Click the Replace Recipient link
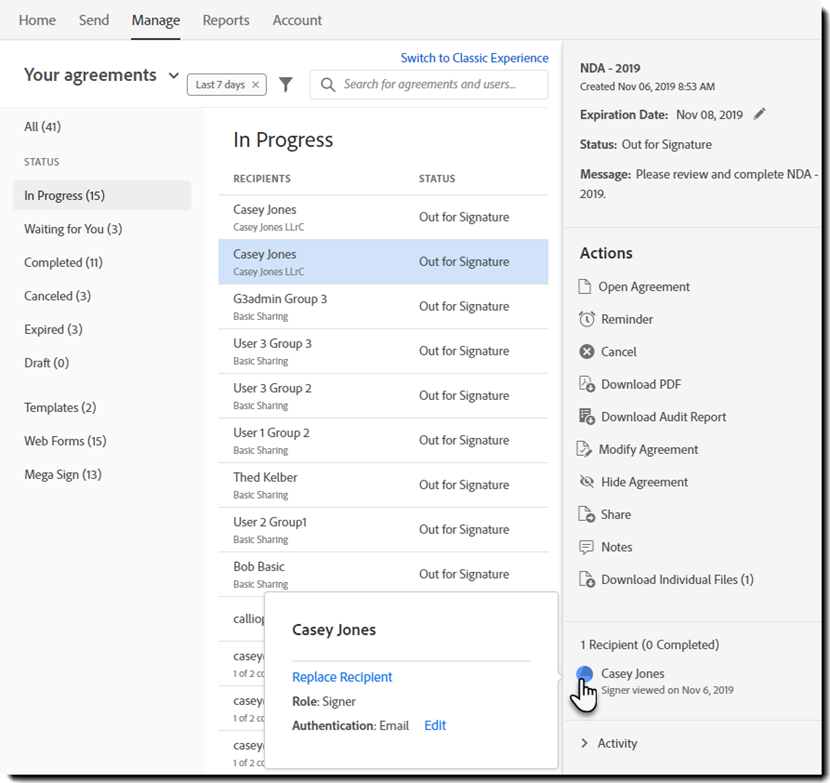The image size is (830, 783). pyautogui.click(x=342, y=677)
